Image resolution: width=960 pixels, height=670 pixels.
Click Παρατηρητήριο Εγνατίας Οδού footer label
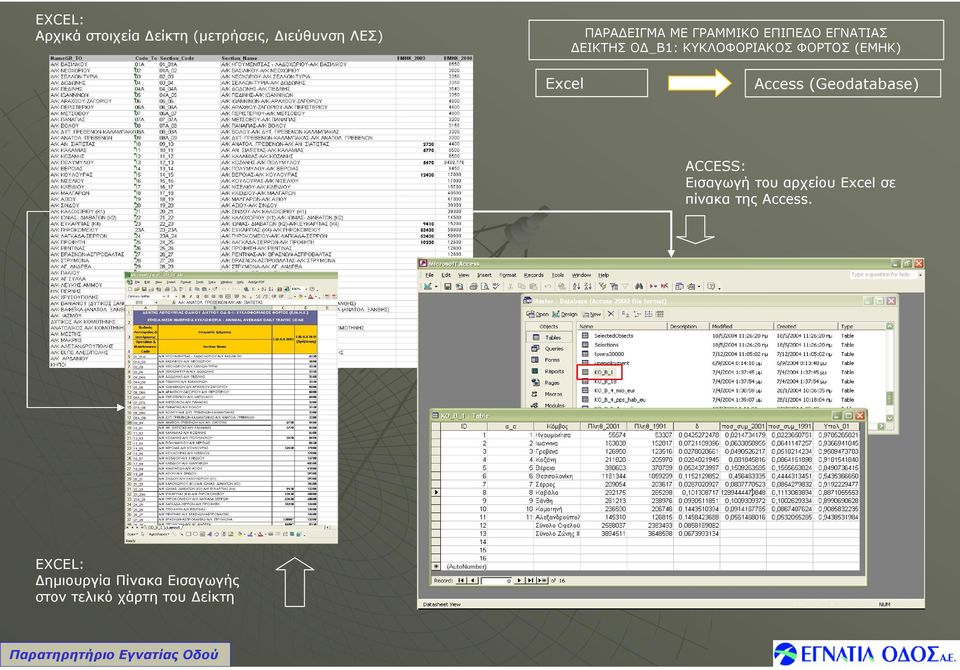(115, 655)
